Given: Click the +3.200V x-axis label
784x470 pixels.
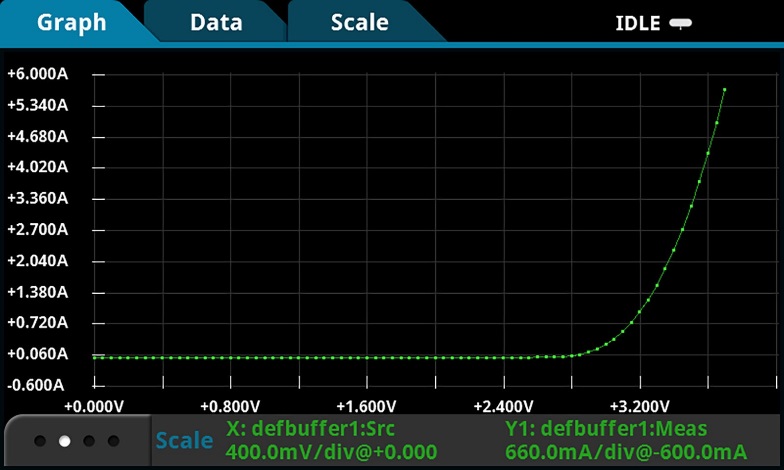Looking at the screenshot, I should coord(639,407).
